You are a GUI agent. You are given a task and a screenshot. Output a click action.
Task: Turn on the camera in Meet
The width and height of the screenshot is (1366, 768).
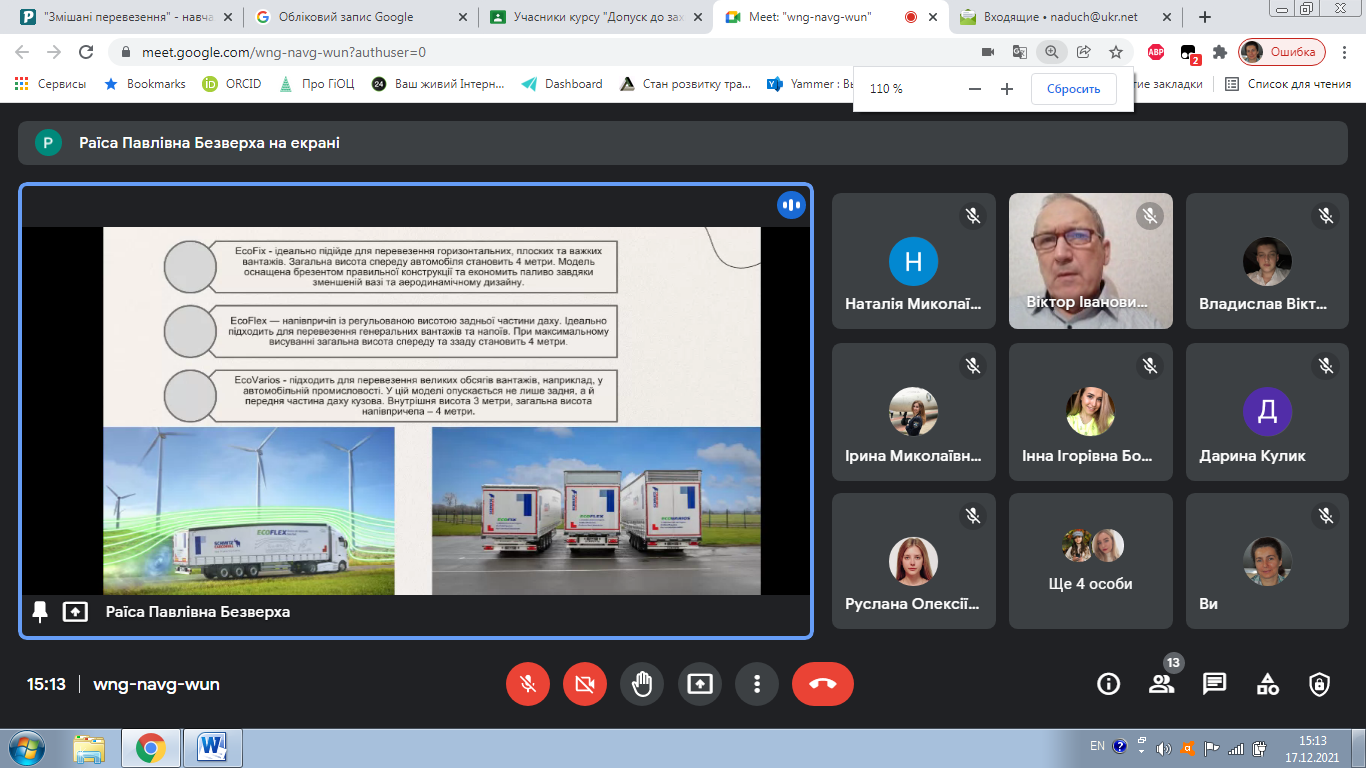tap(585, 684)
